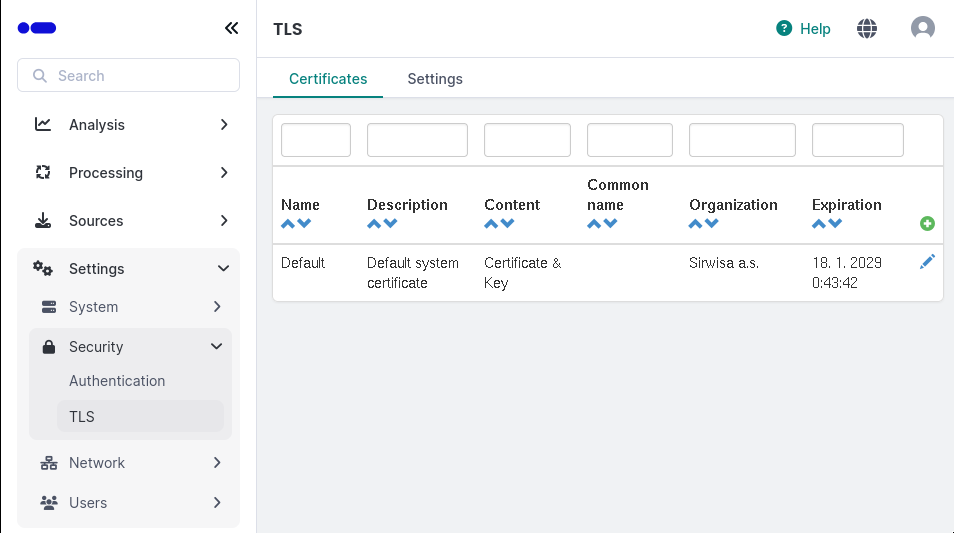The width and height of the screenshot is (954, 533).
Task: Click the logo in the top-left corner
Action: coord(37,28)
